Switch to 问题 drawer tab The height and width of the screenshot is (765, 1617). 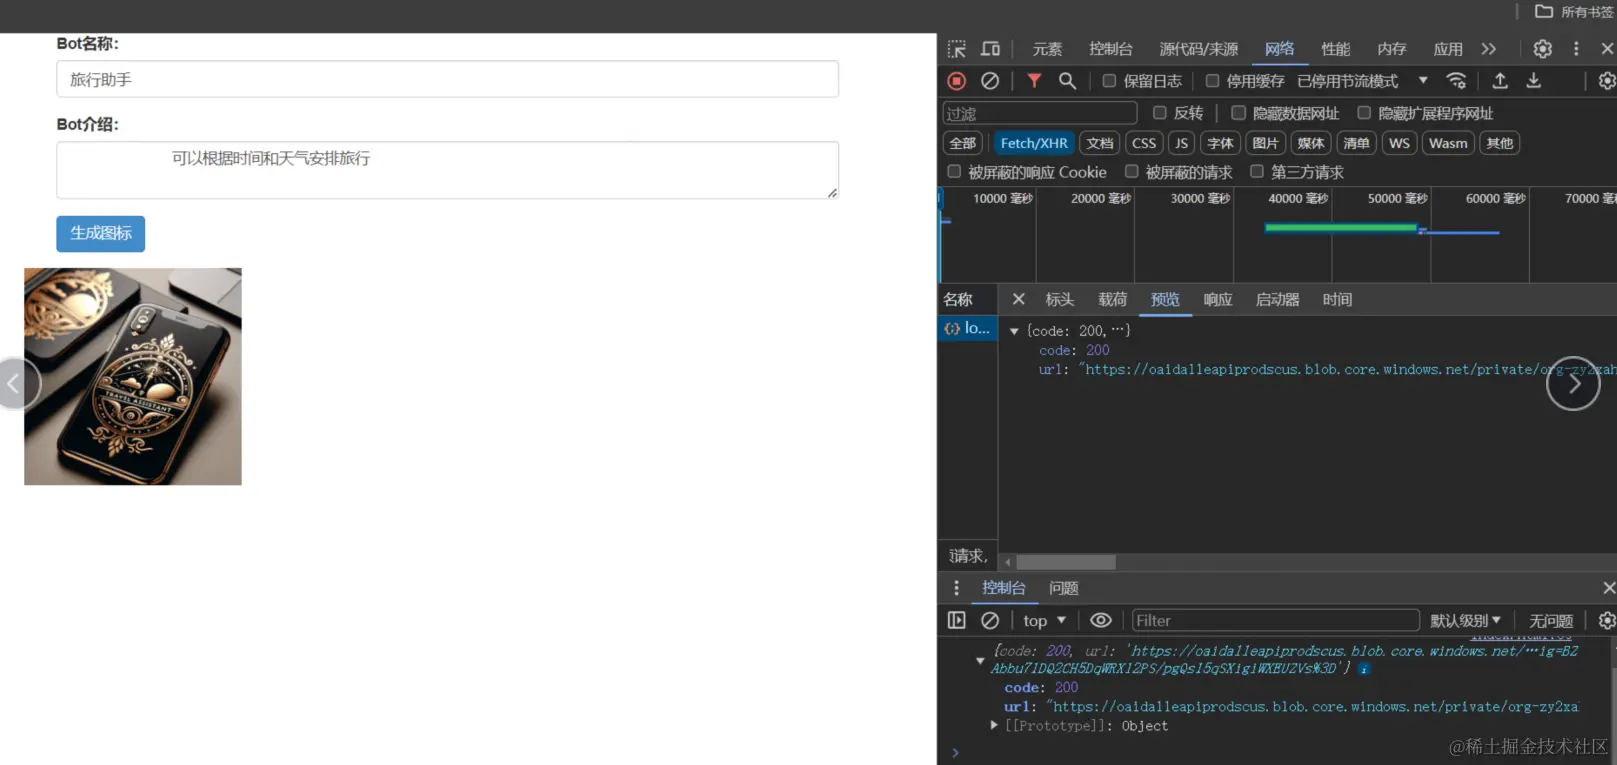[x=1063, y=588]
